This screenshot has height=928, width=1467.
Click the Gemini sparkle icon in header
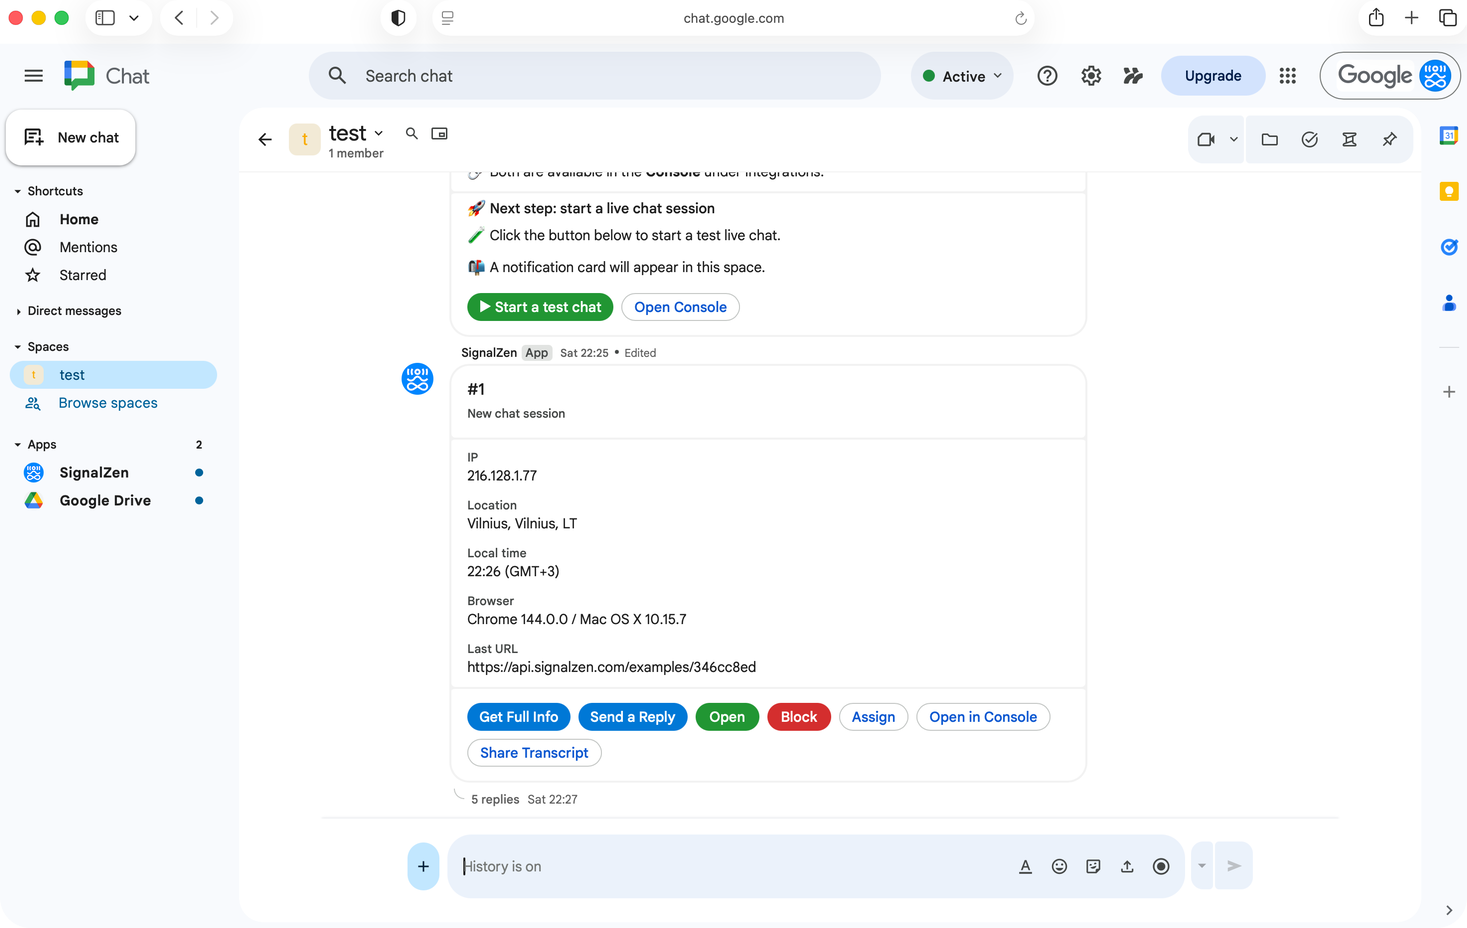pos(1133,76)
